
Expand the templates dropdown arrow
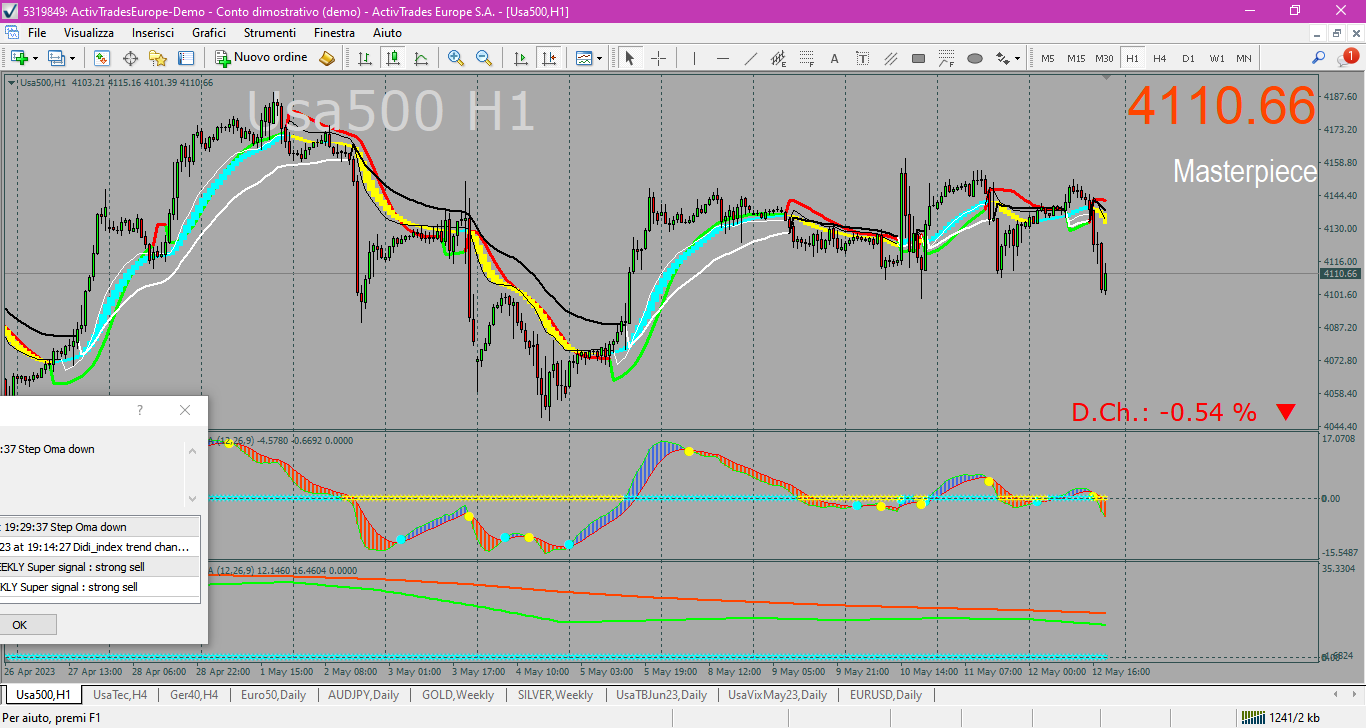point(600,58)
